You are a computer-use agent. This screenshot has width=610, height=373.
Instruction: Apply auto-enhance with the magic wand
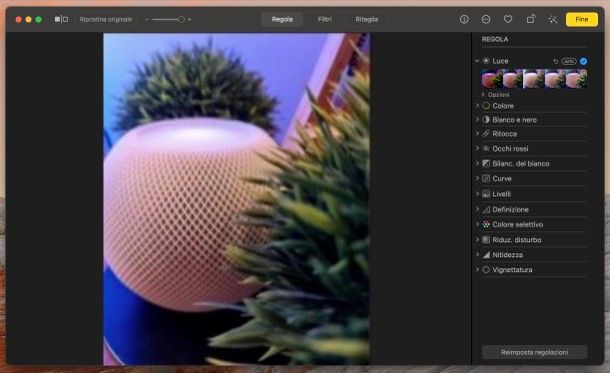(x=552, y=19)
